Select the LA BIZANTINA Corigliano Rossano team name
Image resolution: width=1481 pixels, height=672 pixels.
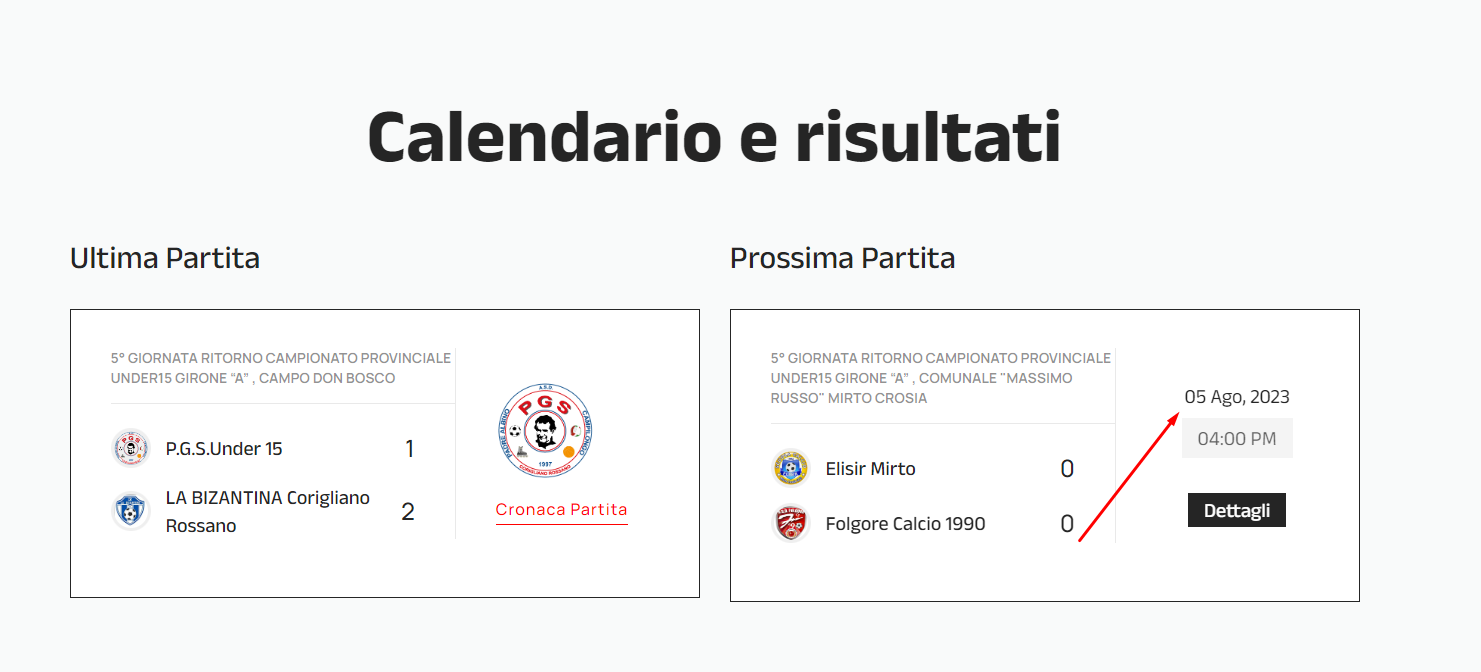tap(267, 511)
